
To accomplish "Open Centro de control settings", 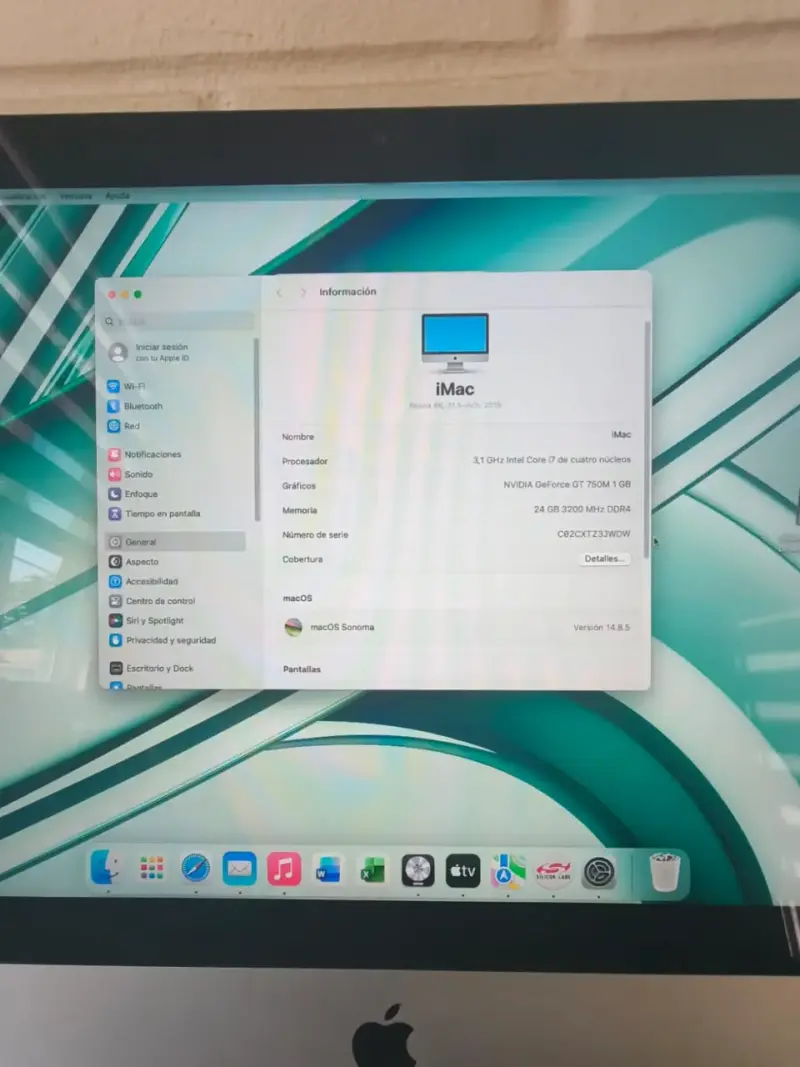I will [152, 602].
